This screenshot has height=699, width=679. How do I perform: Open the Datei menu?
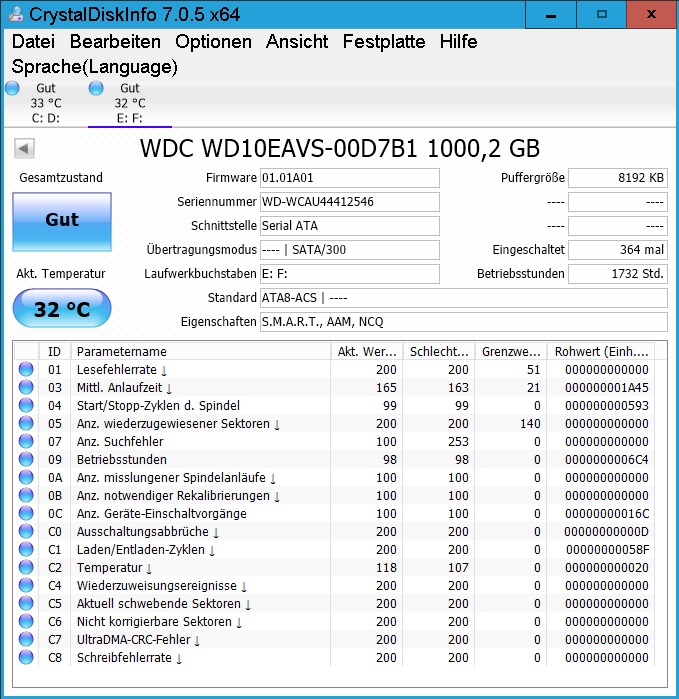coord(33,41)
